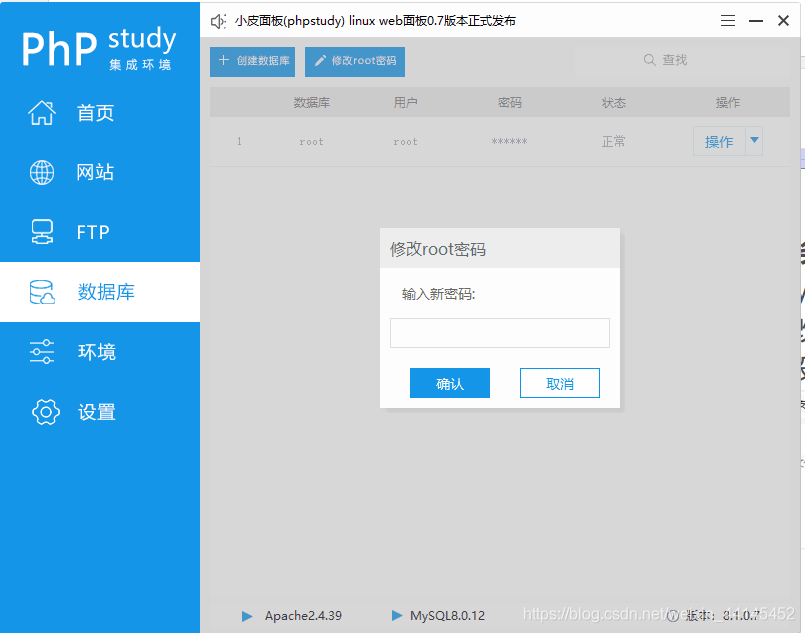Open the hamburger menu in title bar
The height and width of the screenshot is (633, 805).
(x=728, y=21)
